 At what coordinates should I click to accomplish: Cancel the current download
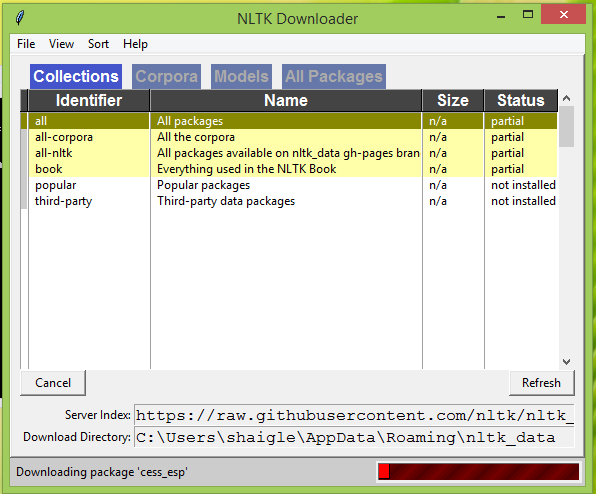coord(53,383)
